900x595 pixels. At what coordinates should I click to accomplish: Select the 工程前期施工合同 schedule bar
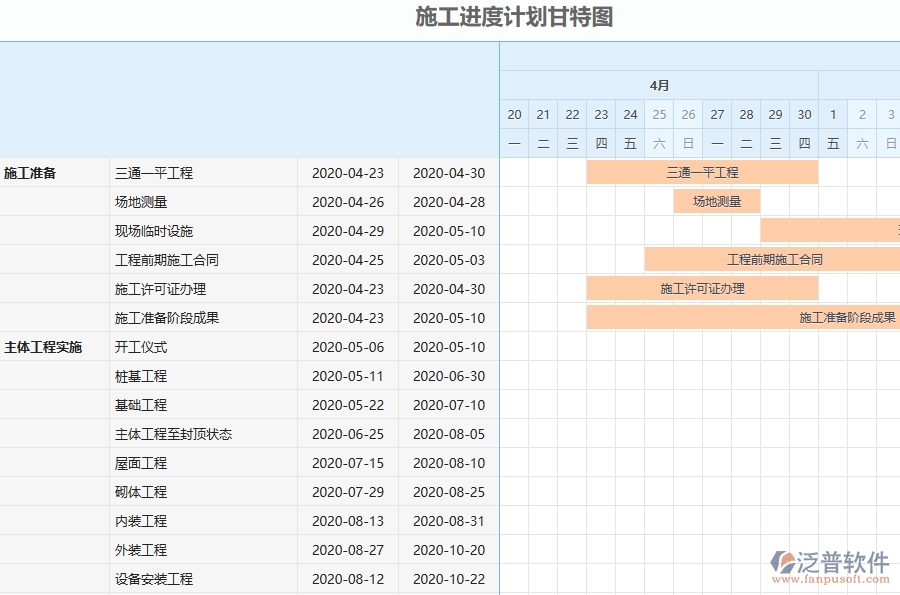click(774, 259)
